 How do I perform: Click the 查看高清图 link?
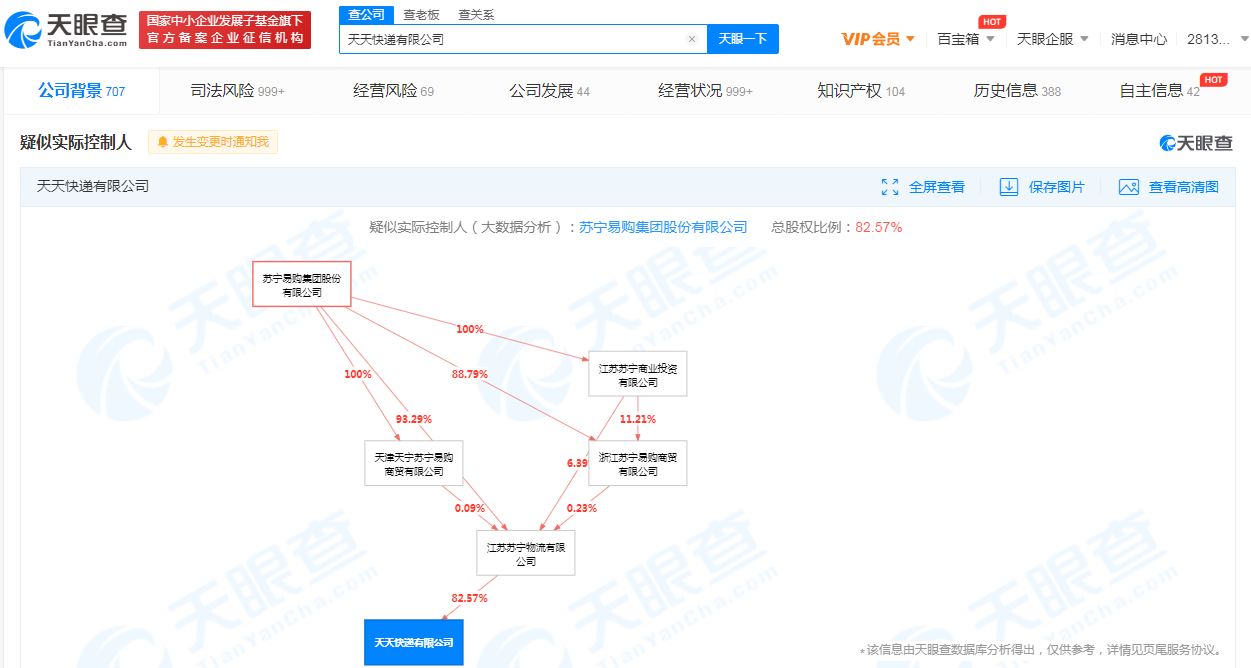click(1184, 187)
